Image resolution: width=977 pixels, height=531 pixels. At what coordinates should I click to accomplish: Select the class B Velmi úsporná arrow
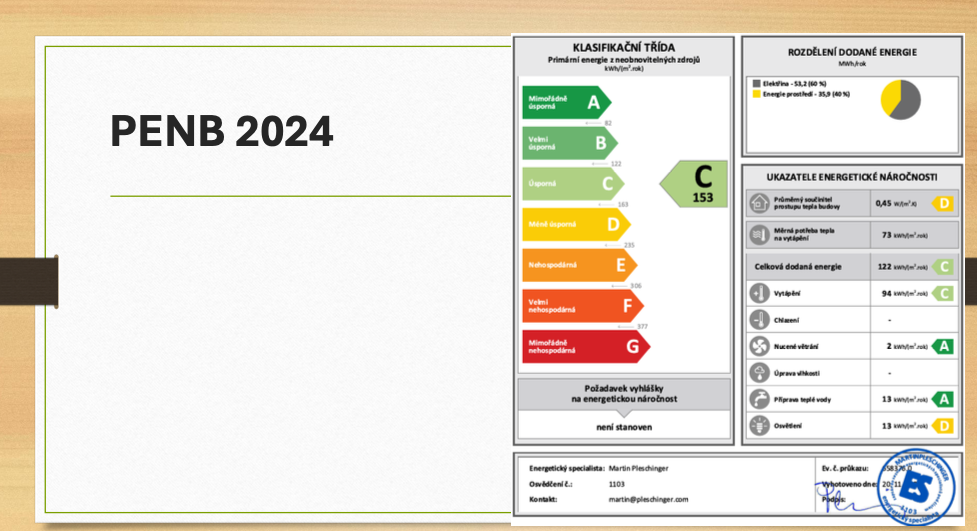(569, 143)
